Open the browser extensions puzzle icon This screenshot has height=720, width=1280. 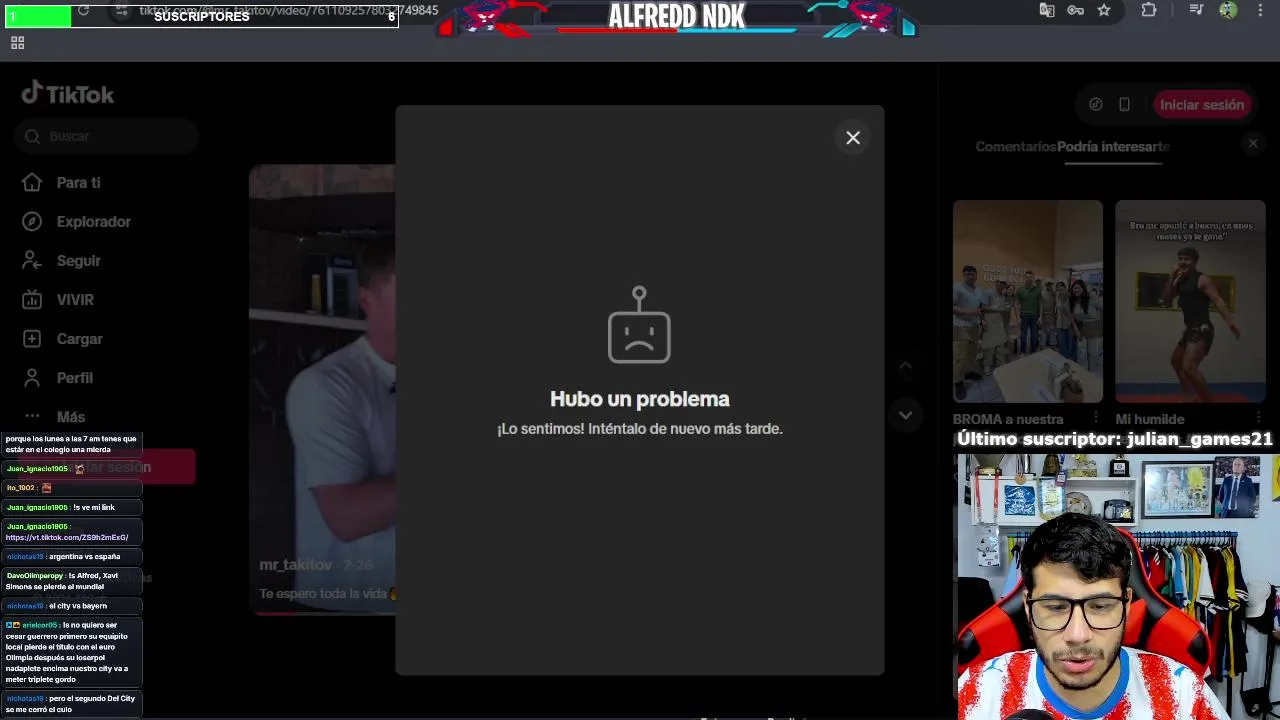1149,10
